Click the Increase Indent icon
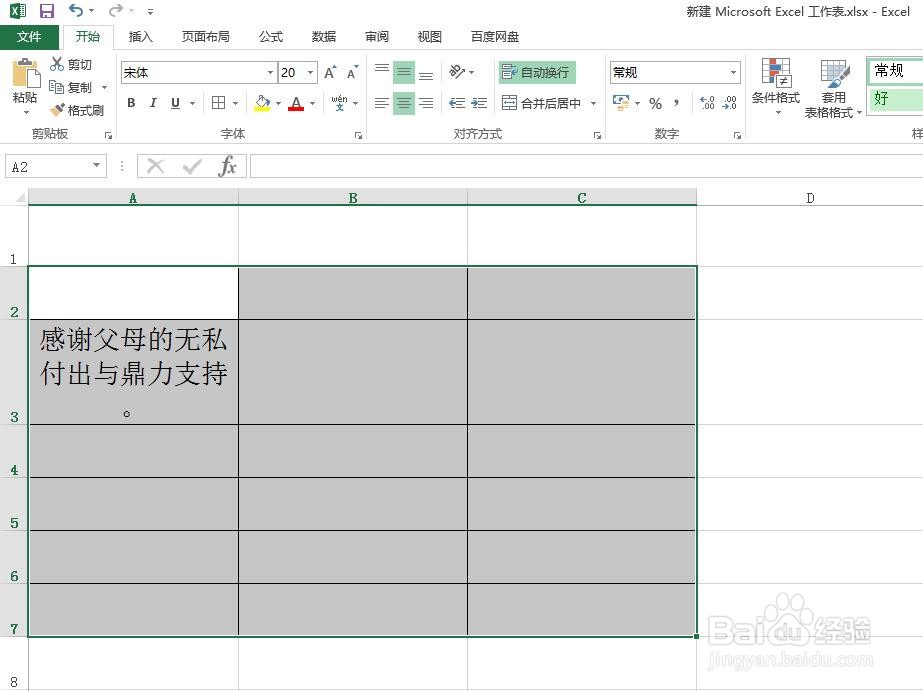 point(478,103)
